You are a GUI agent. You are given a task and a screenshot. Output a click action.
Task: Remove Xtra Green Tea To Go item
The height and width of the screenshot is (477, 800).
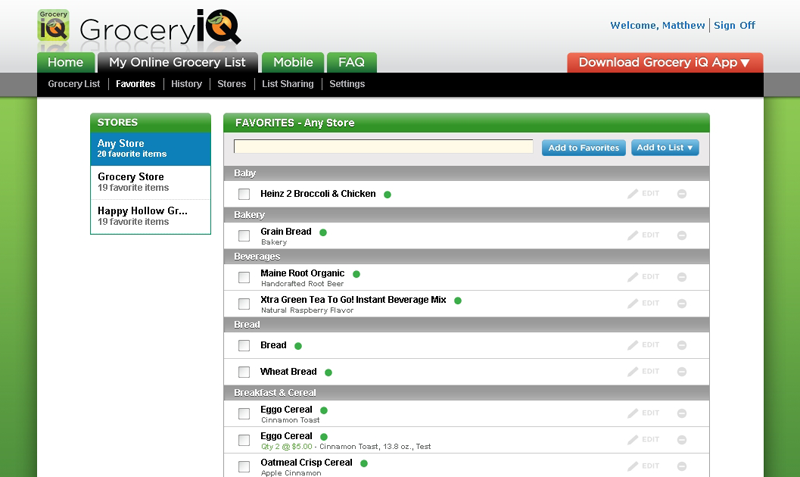[682, 304]
